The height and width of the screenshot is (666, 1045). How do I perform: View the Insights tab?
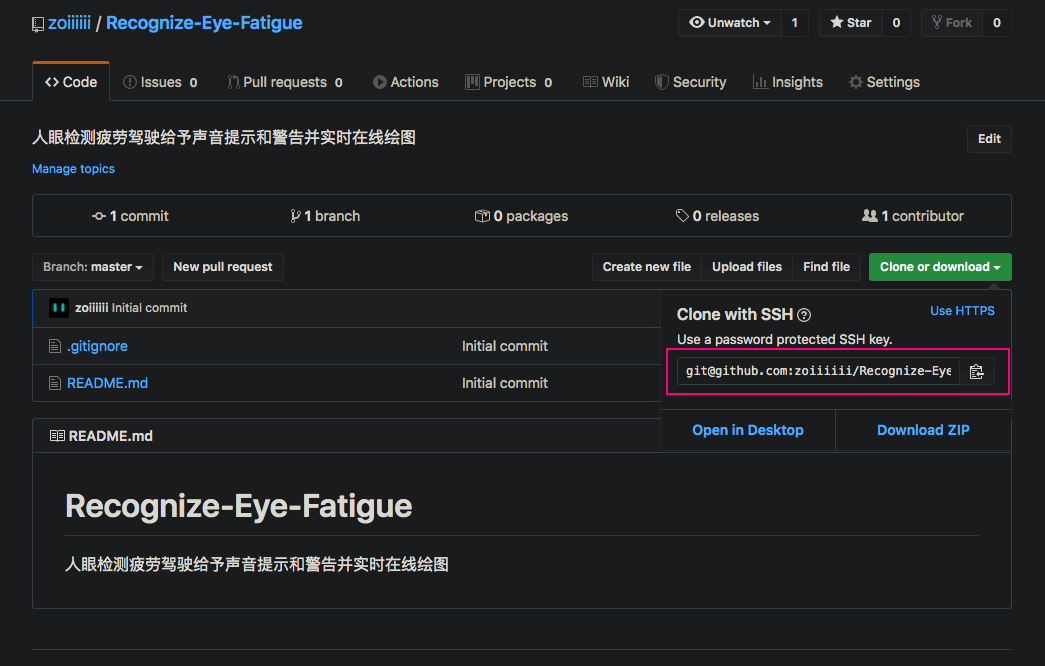click(x=788, y=82)
